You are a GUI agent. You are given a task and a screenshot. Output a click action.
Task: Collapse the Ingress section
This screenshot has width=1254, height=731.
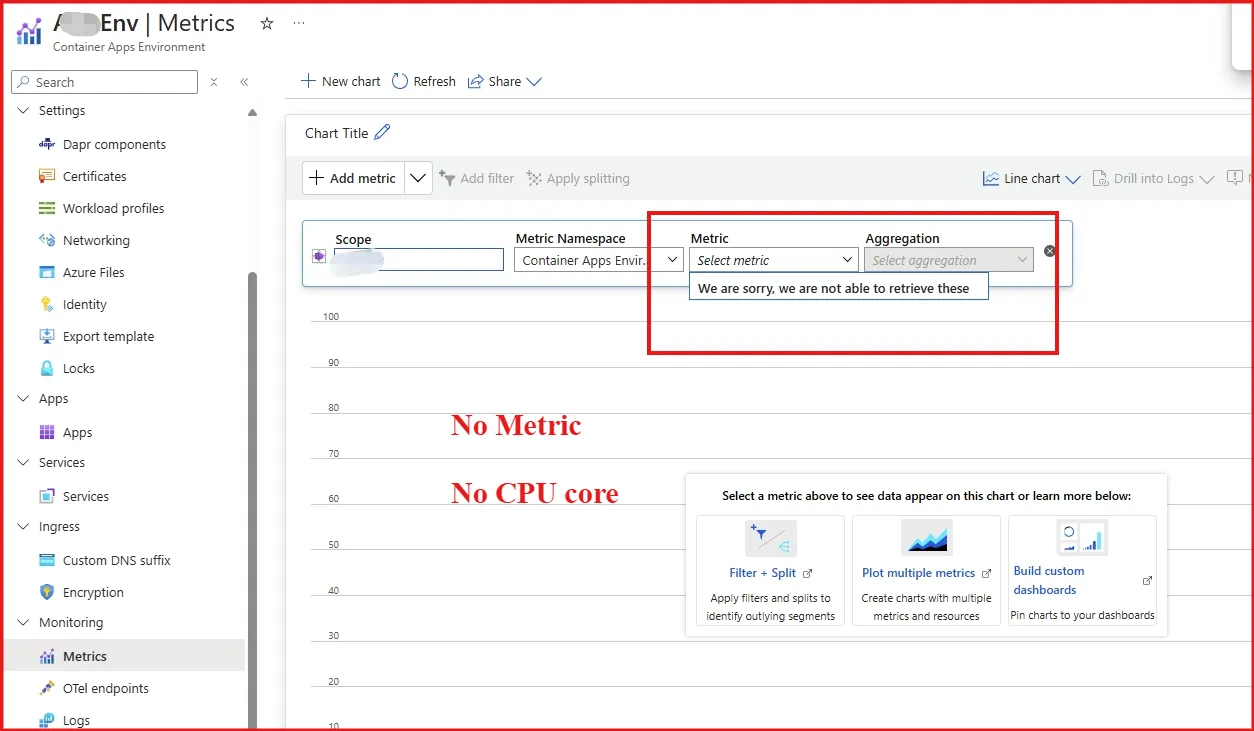[24, 526]
